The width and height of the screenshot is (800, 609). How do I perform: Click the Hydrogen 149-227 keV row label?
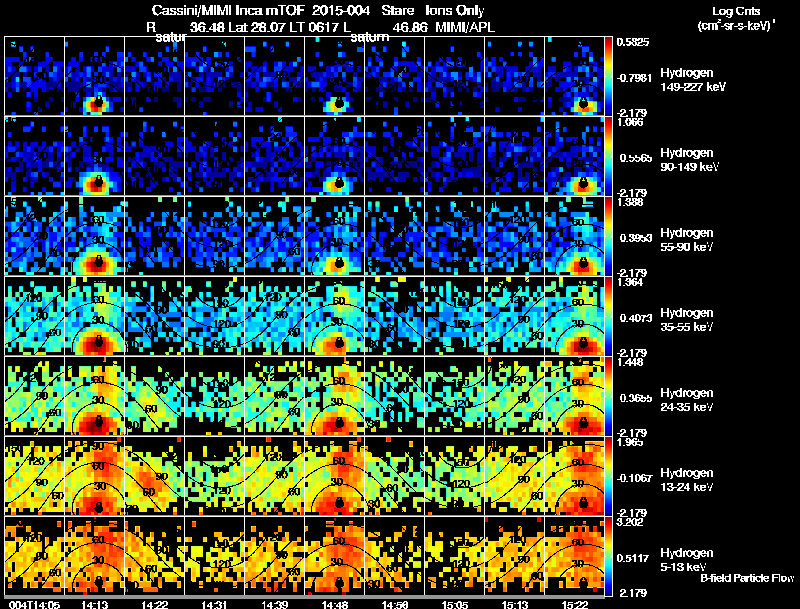click(692, 80)
